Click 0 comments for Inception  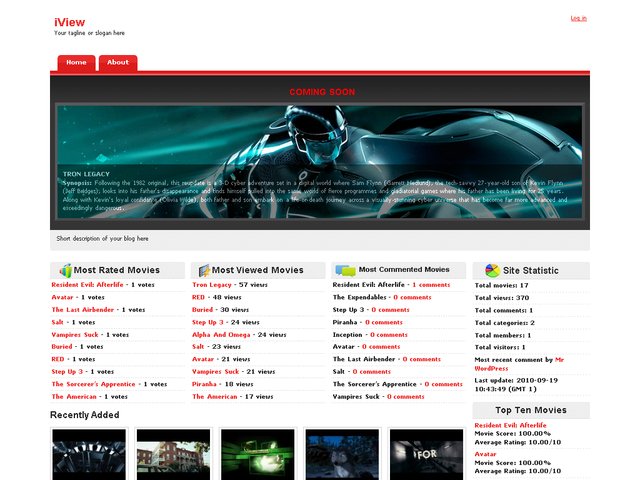(389, 335)
